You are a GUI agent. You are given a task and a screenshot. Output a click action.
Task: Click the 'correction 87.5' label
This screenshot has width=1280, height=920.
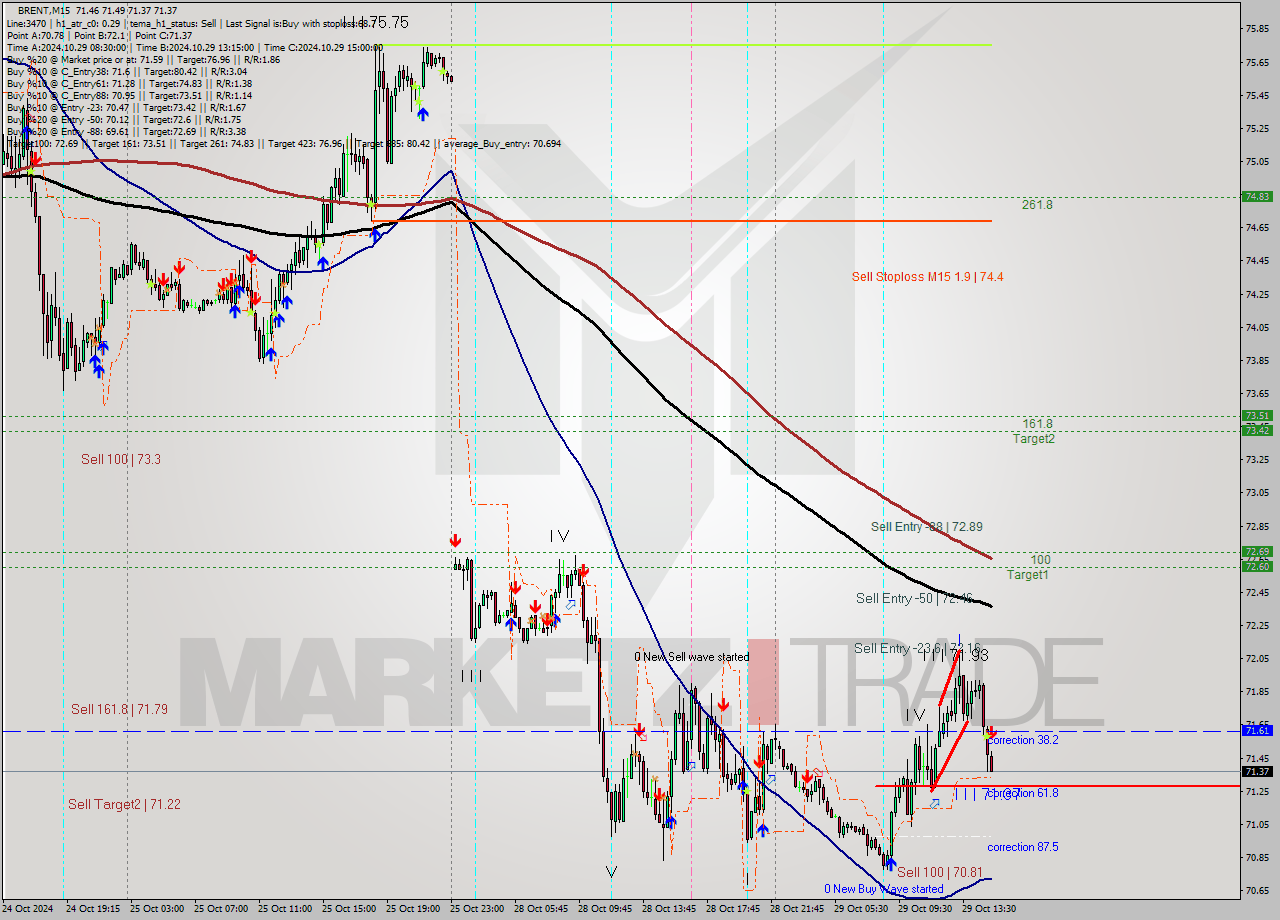point(1022,847)
